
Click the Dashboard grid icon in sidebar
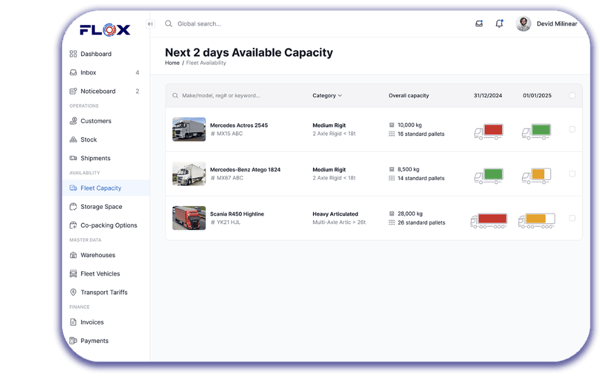[73, 54]
